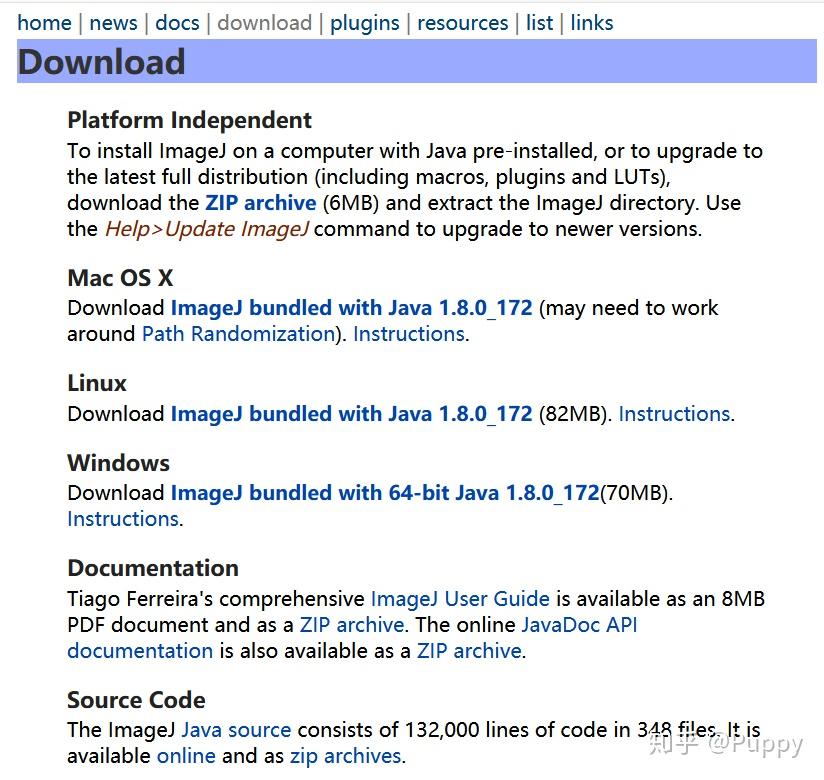Download Mac OS X ImageJ bundled with Java
Screen dimensions: 824x780
point(351,308)
